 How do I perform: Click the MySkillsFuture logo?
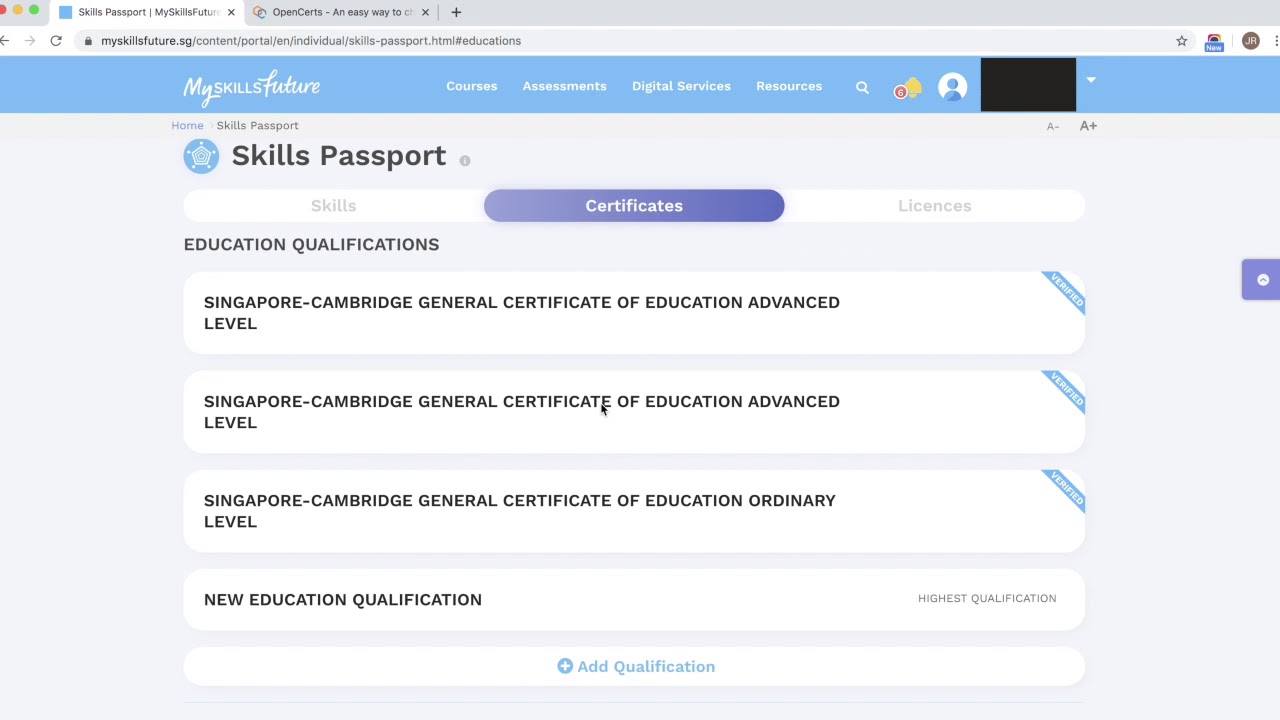point(251,87)
